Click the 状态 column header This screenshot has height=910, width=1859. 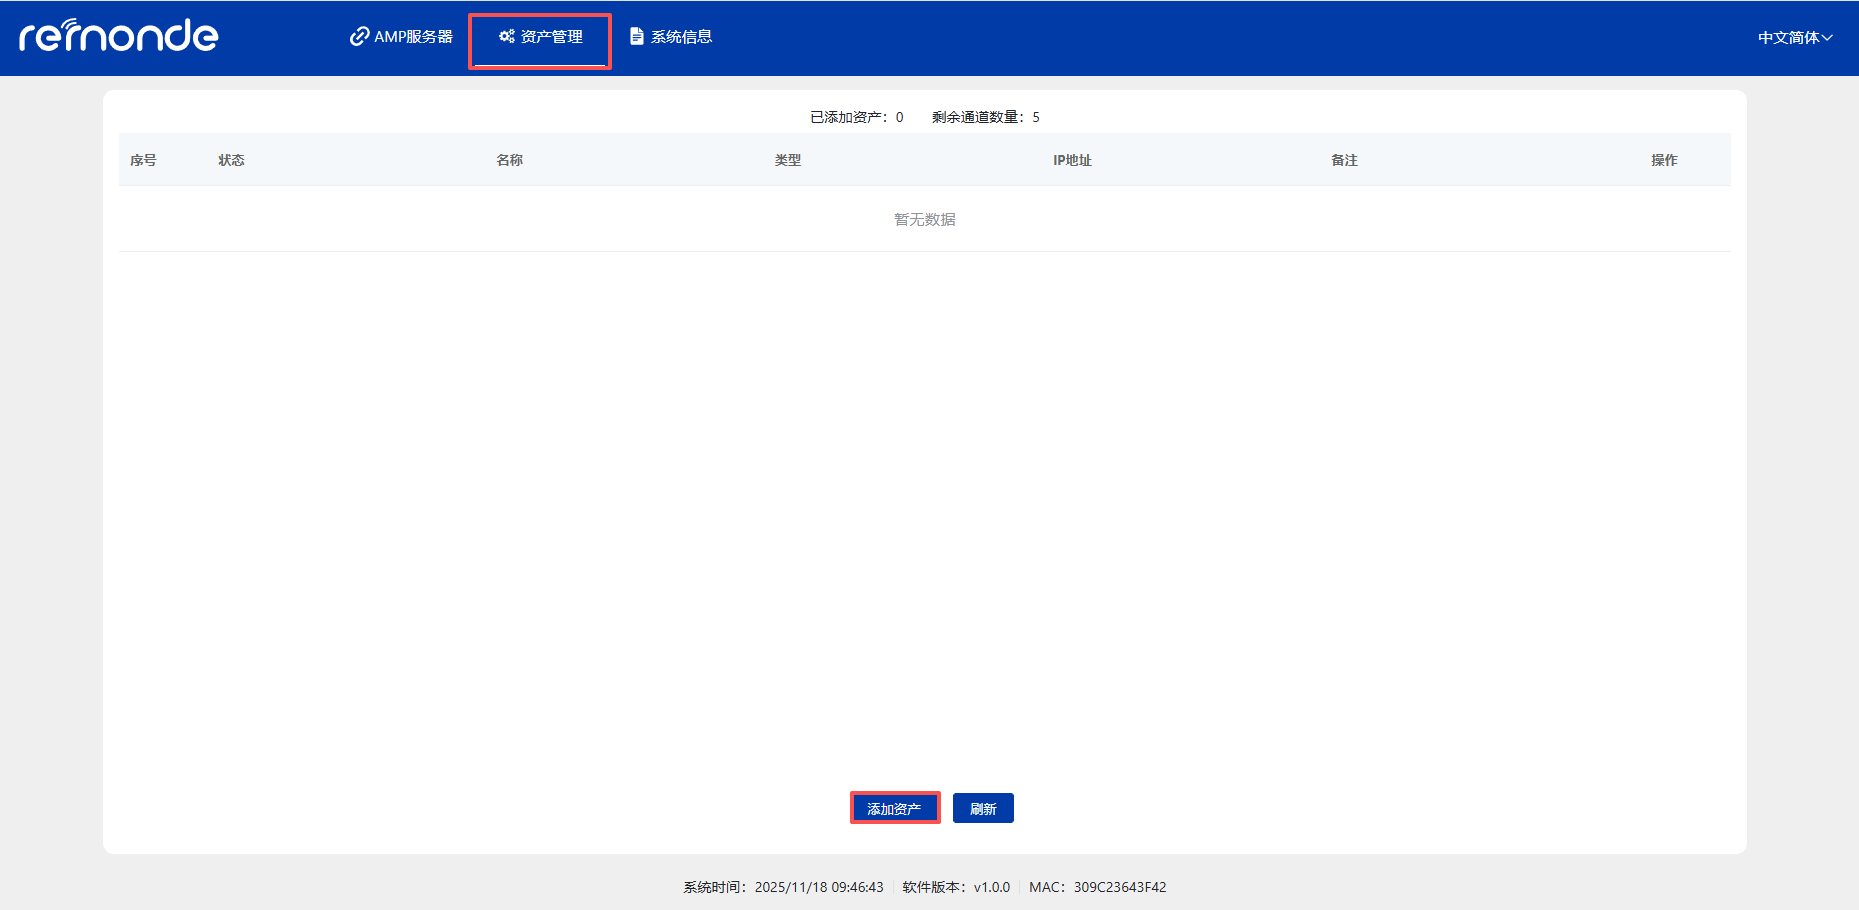[x=231, y=159]
